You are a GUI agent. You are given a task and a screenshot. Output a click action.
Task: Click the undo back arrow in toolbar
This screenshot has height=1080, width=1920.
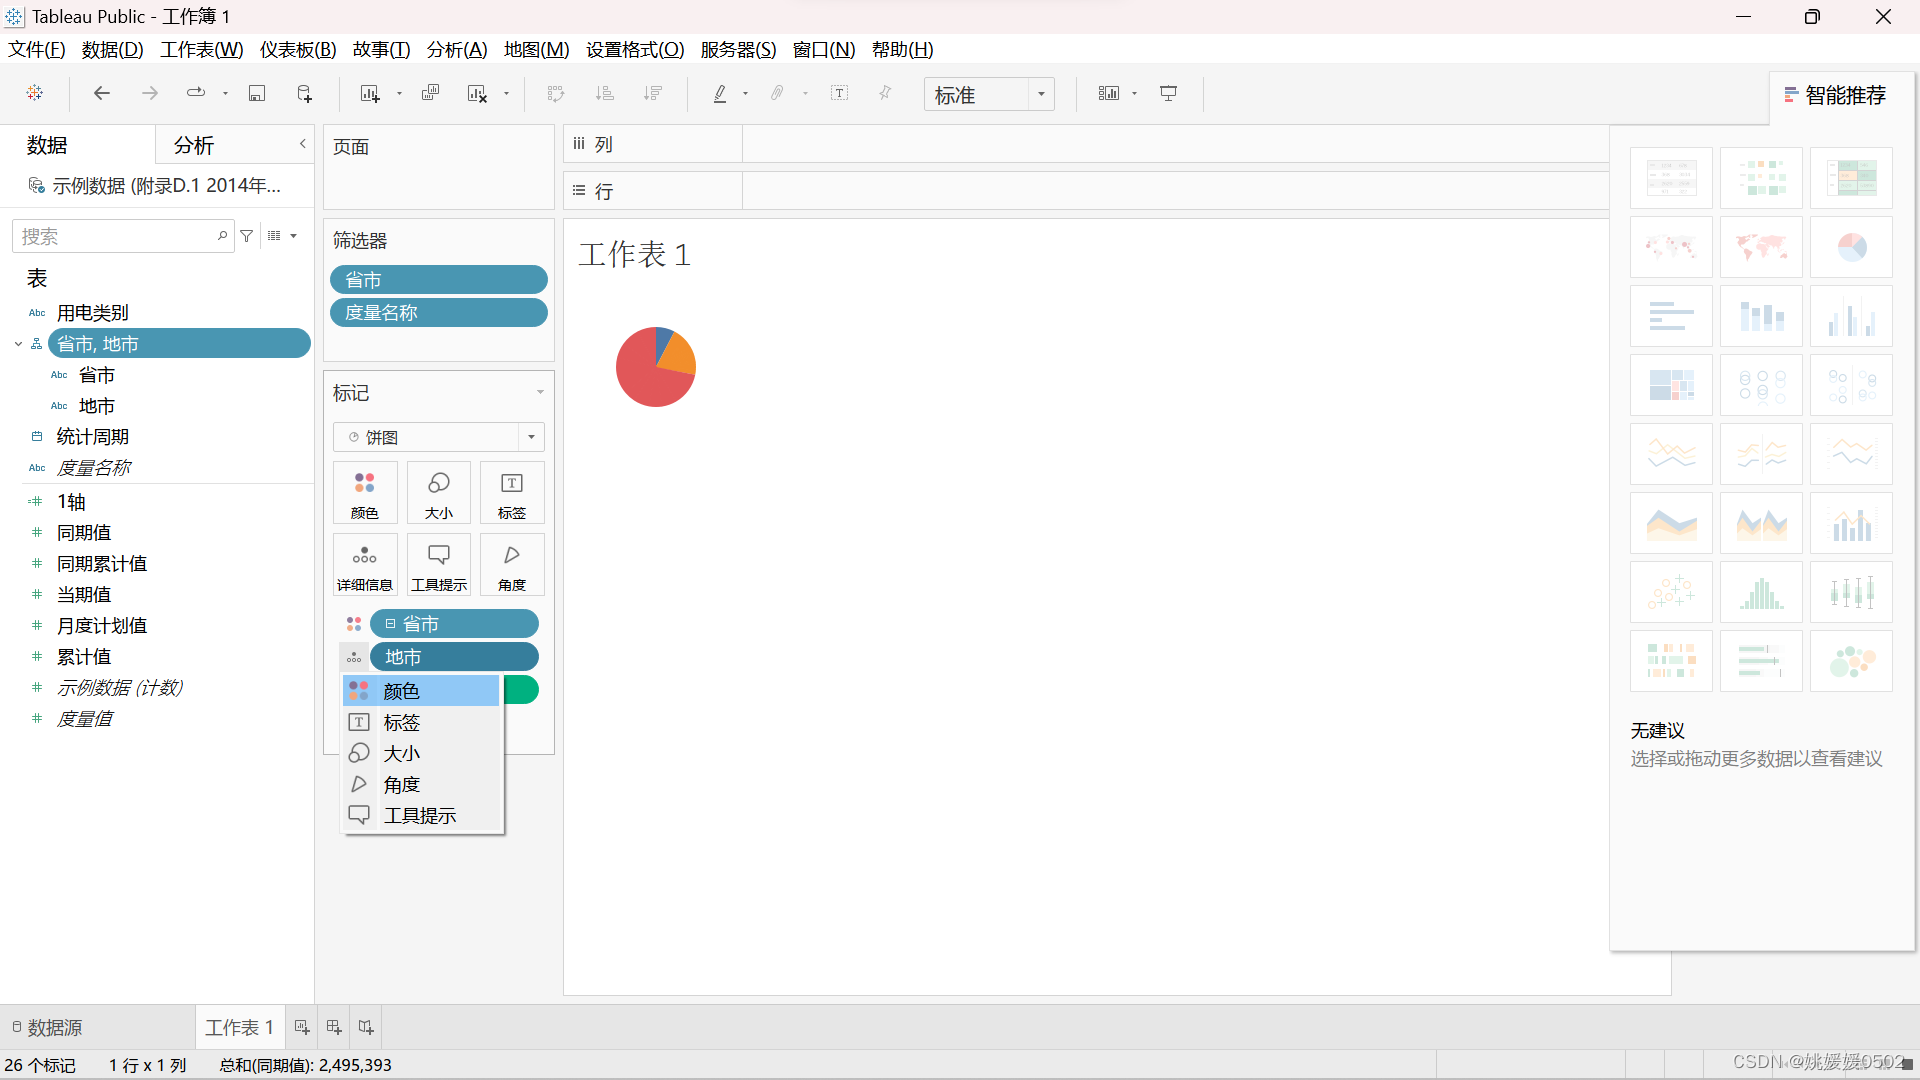(101, 93)
